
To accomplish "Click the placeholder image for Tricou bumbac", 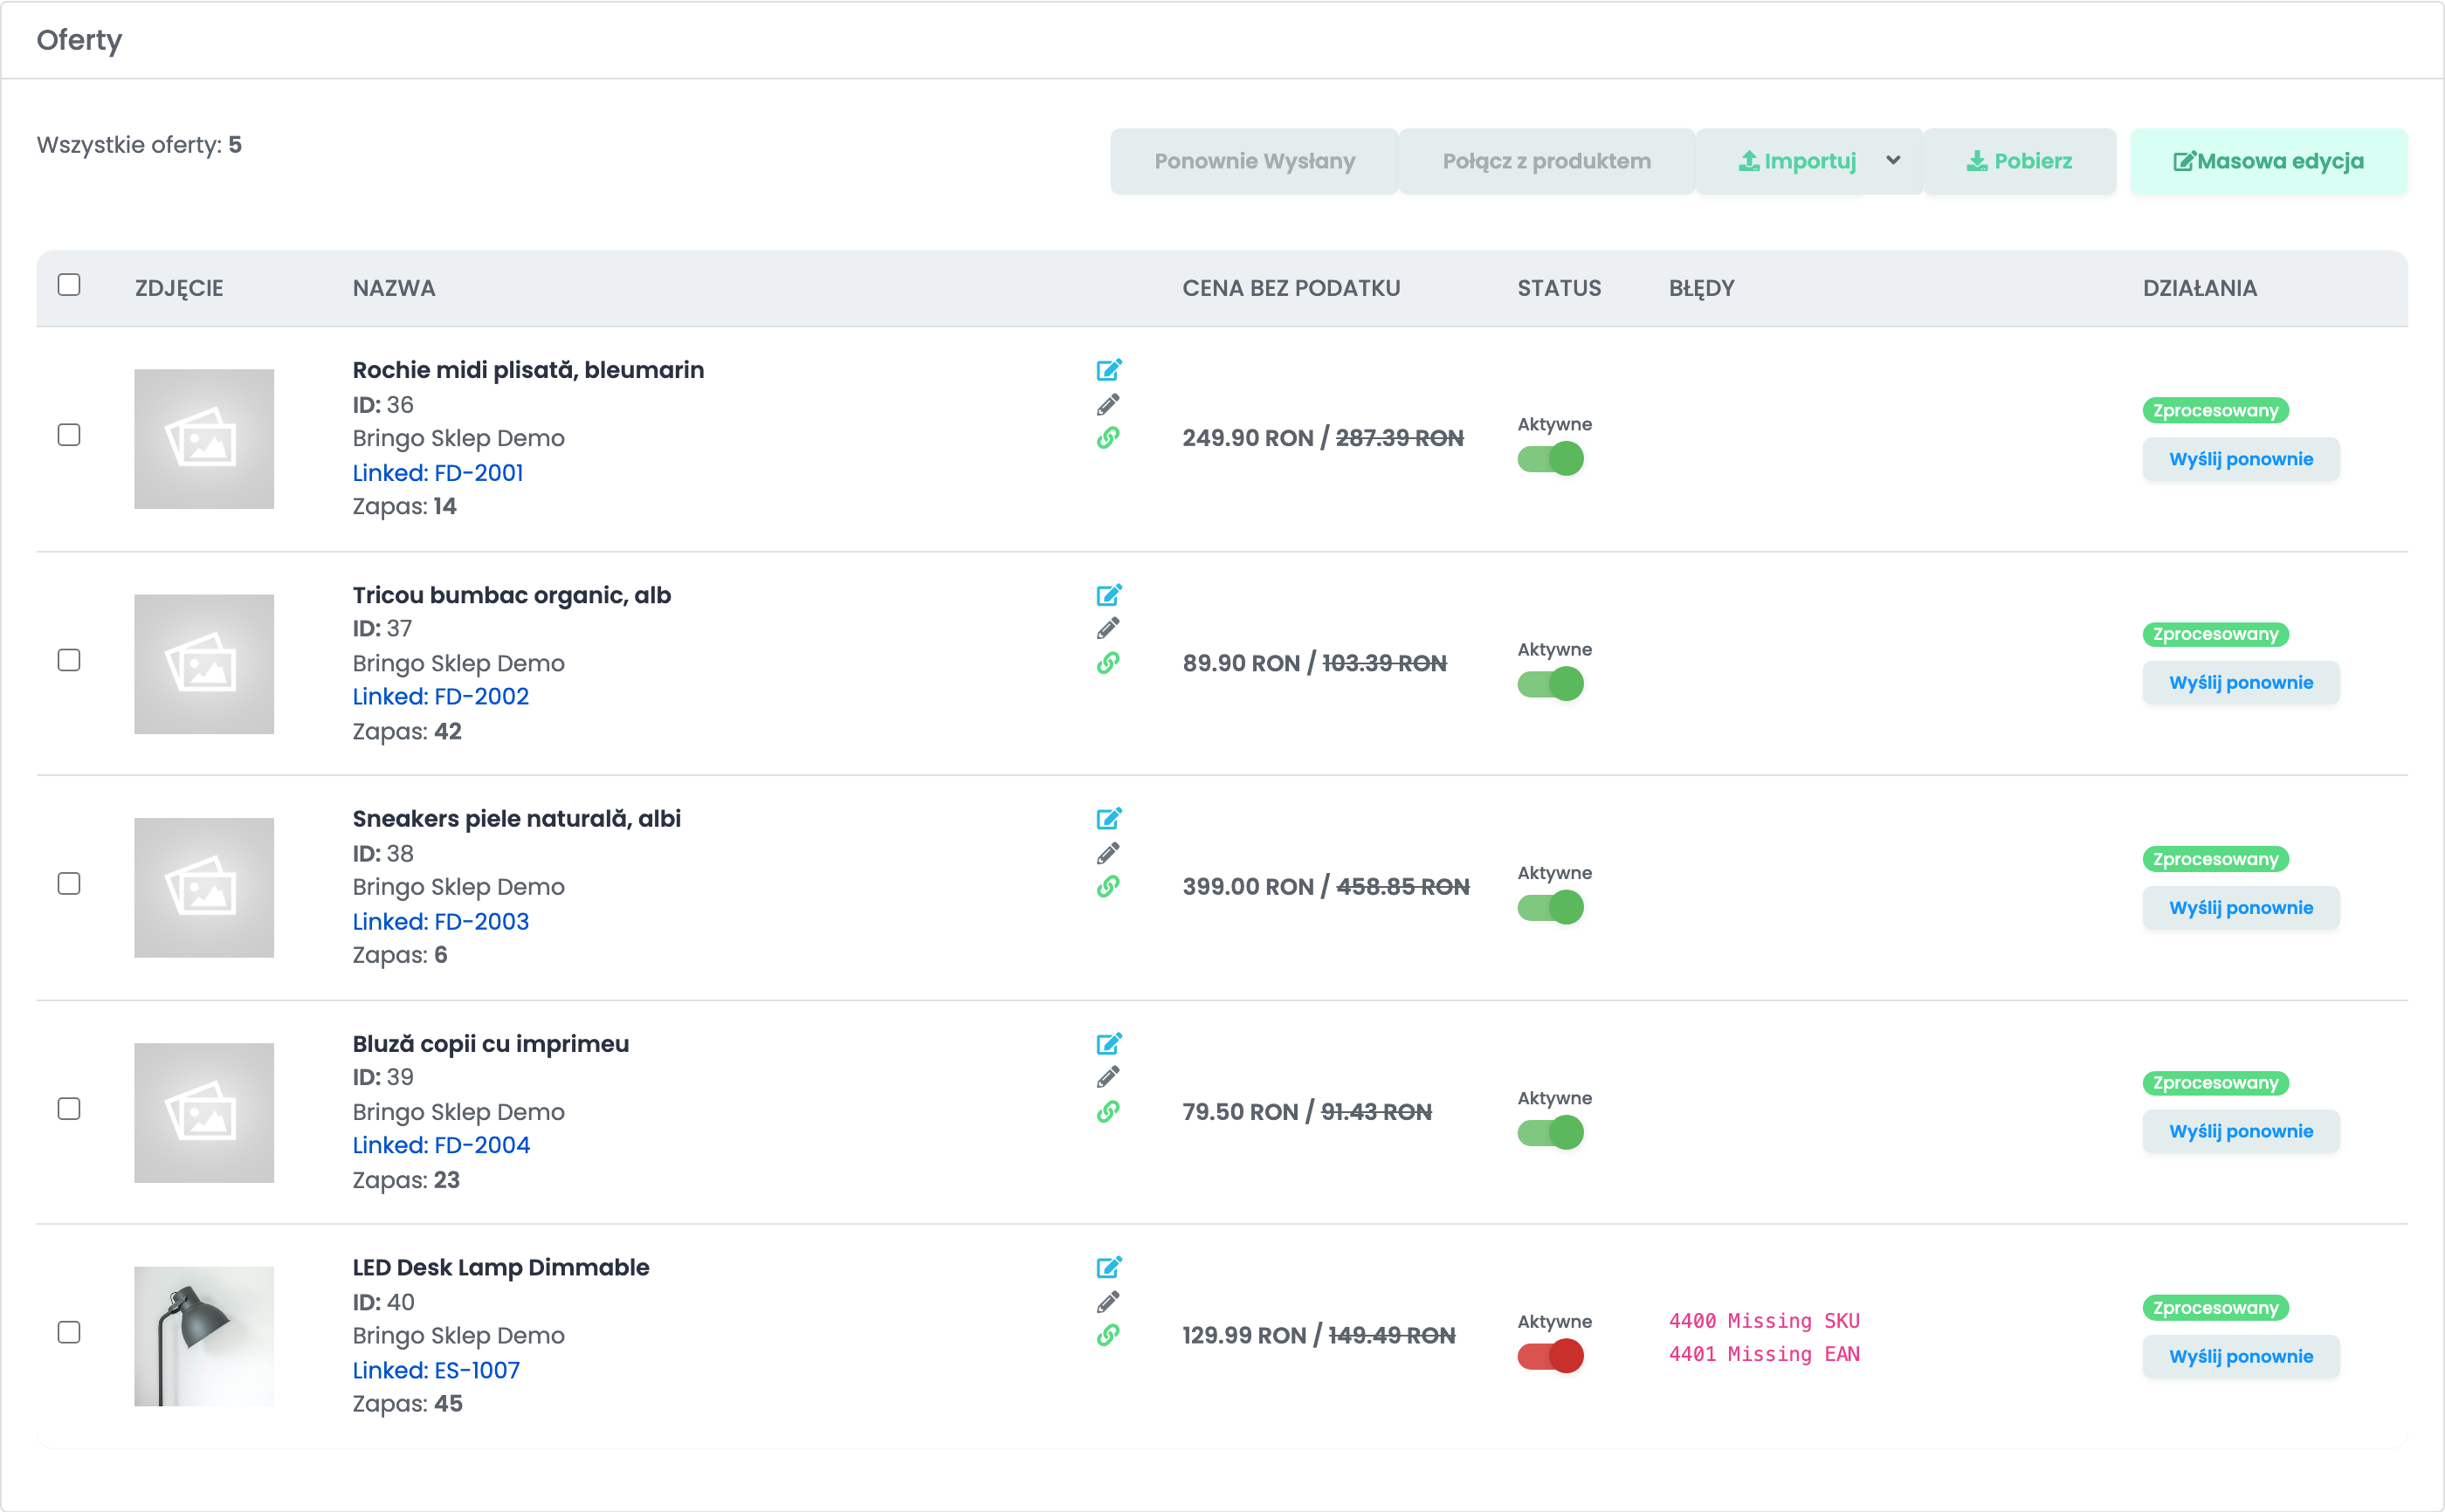I will 204,664.
